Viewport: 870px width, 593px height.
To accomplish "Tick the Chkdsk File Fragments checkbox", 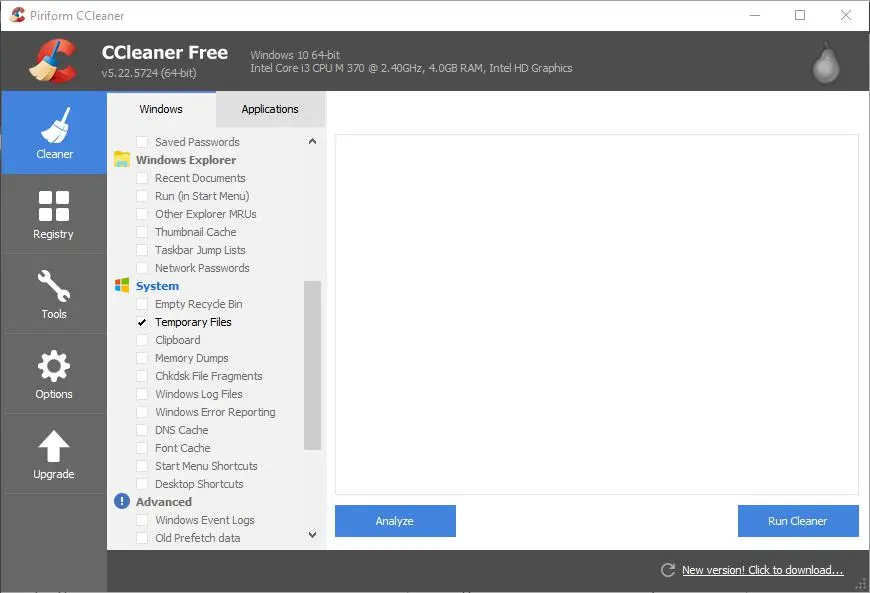I will click(142, 376).
